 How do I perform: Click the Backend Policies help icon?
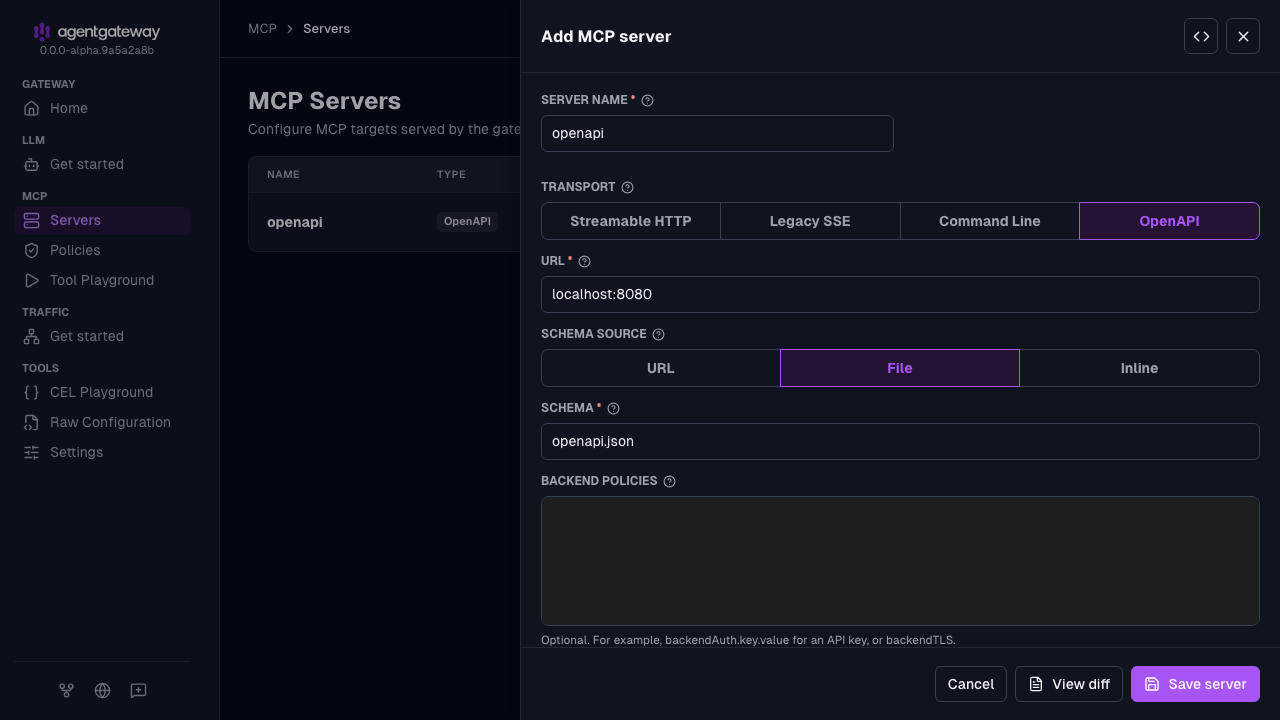point(670,481)
